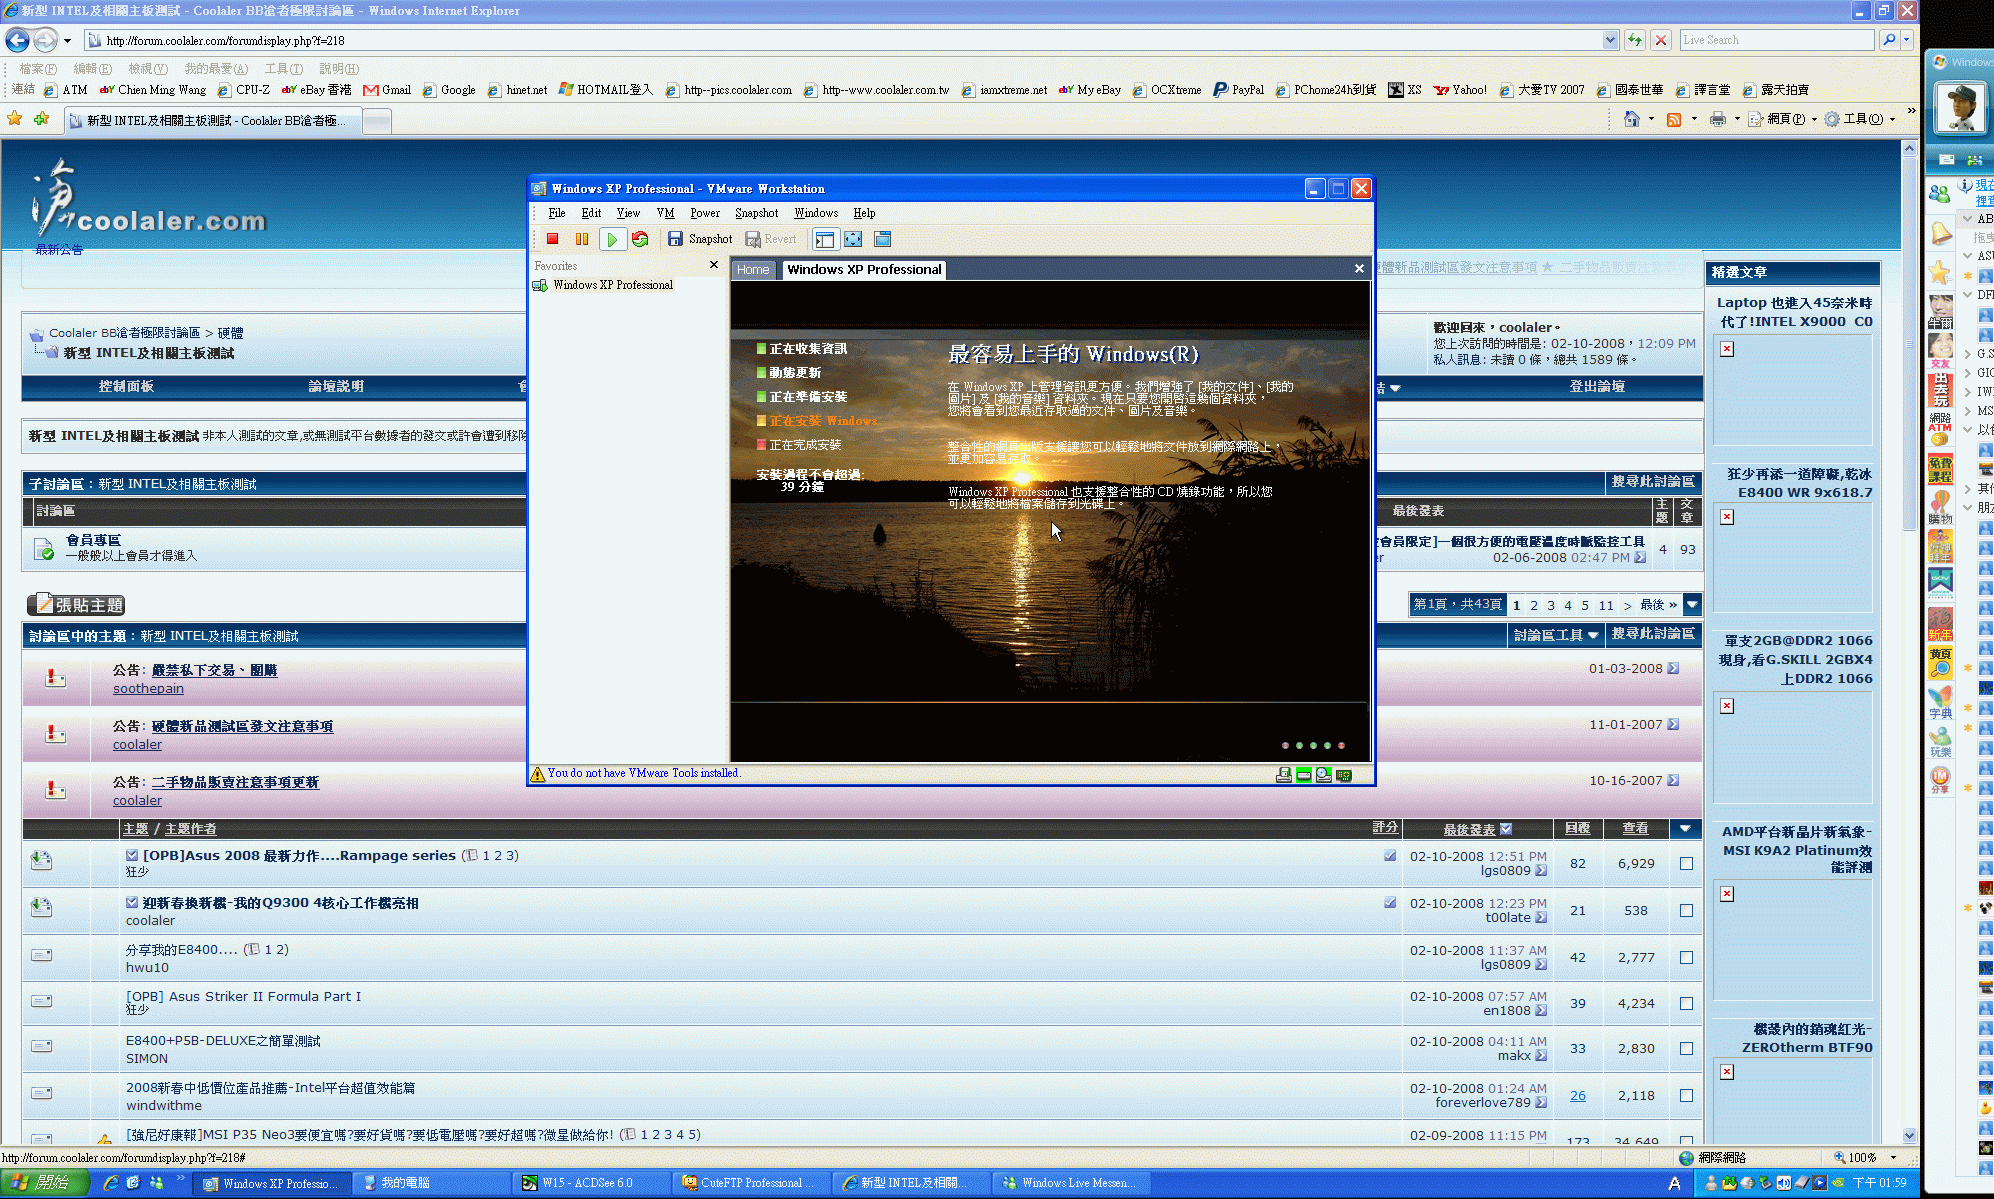This screenshot has width=1994, height=1199.
Task: Click the IE Home page house icon
Action: click(x=1632, y=119)
